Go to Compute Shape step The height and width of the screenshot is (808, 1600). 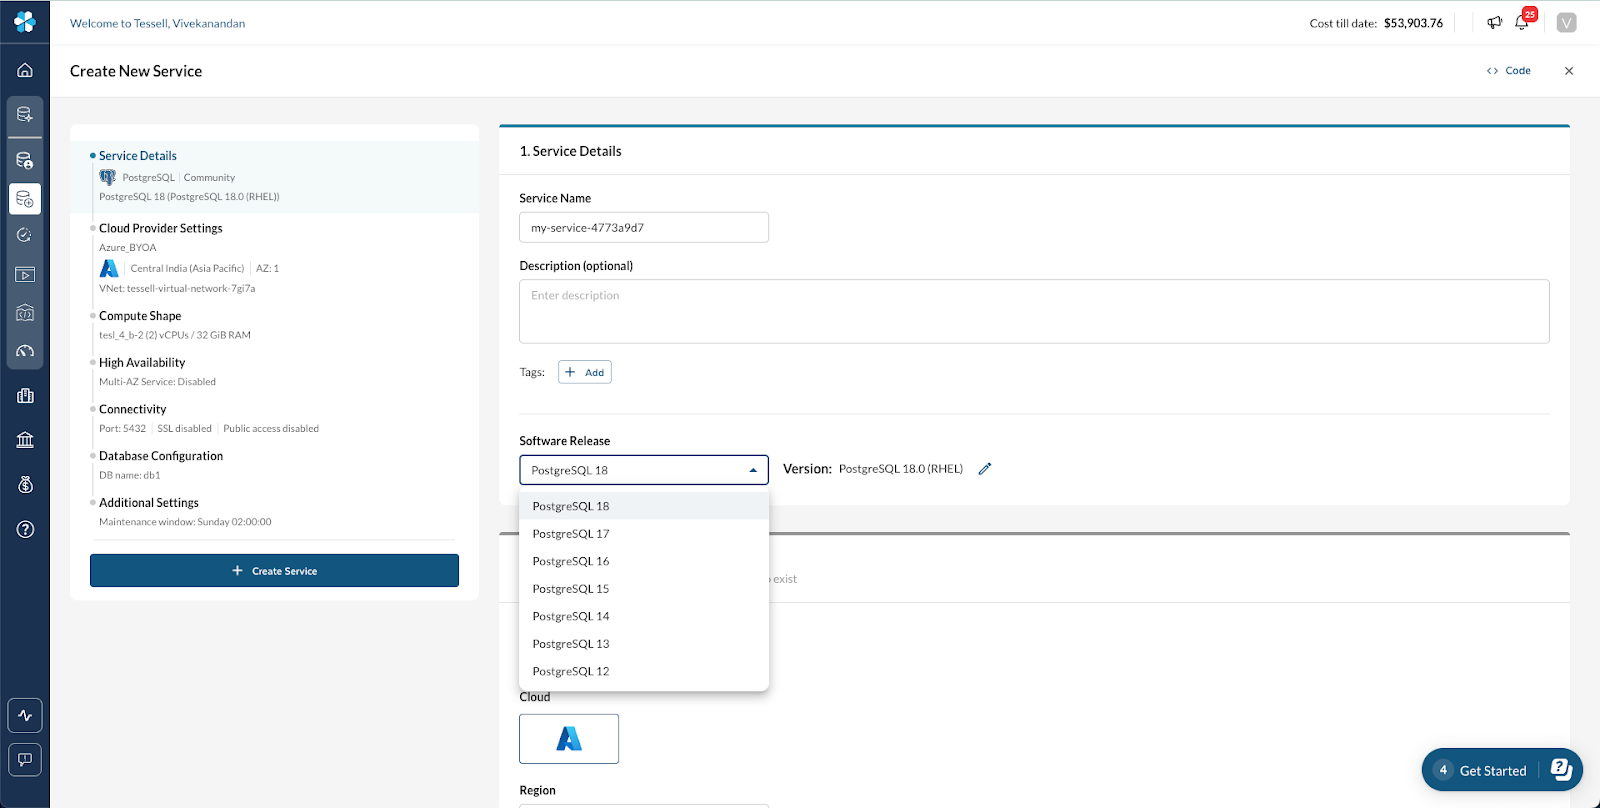pos(140,316)
